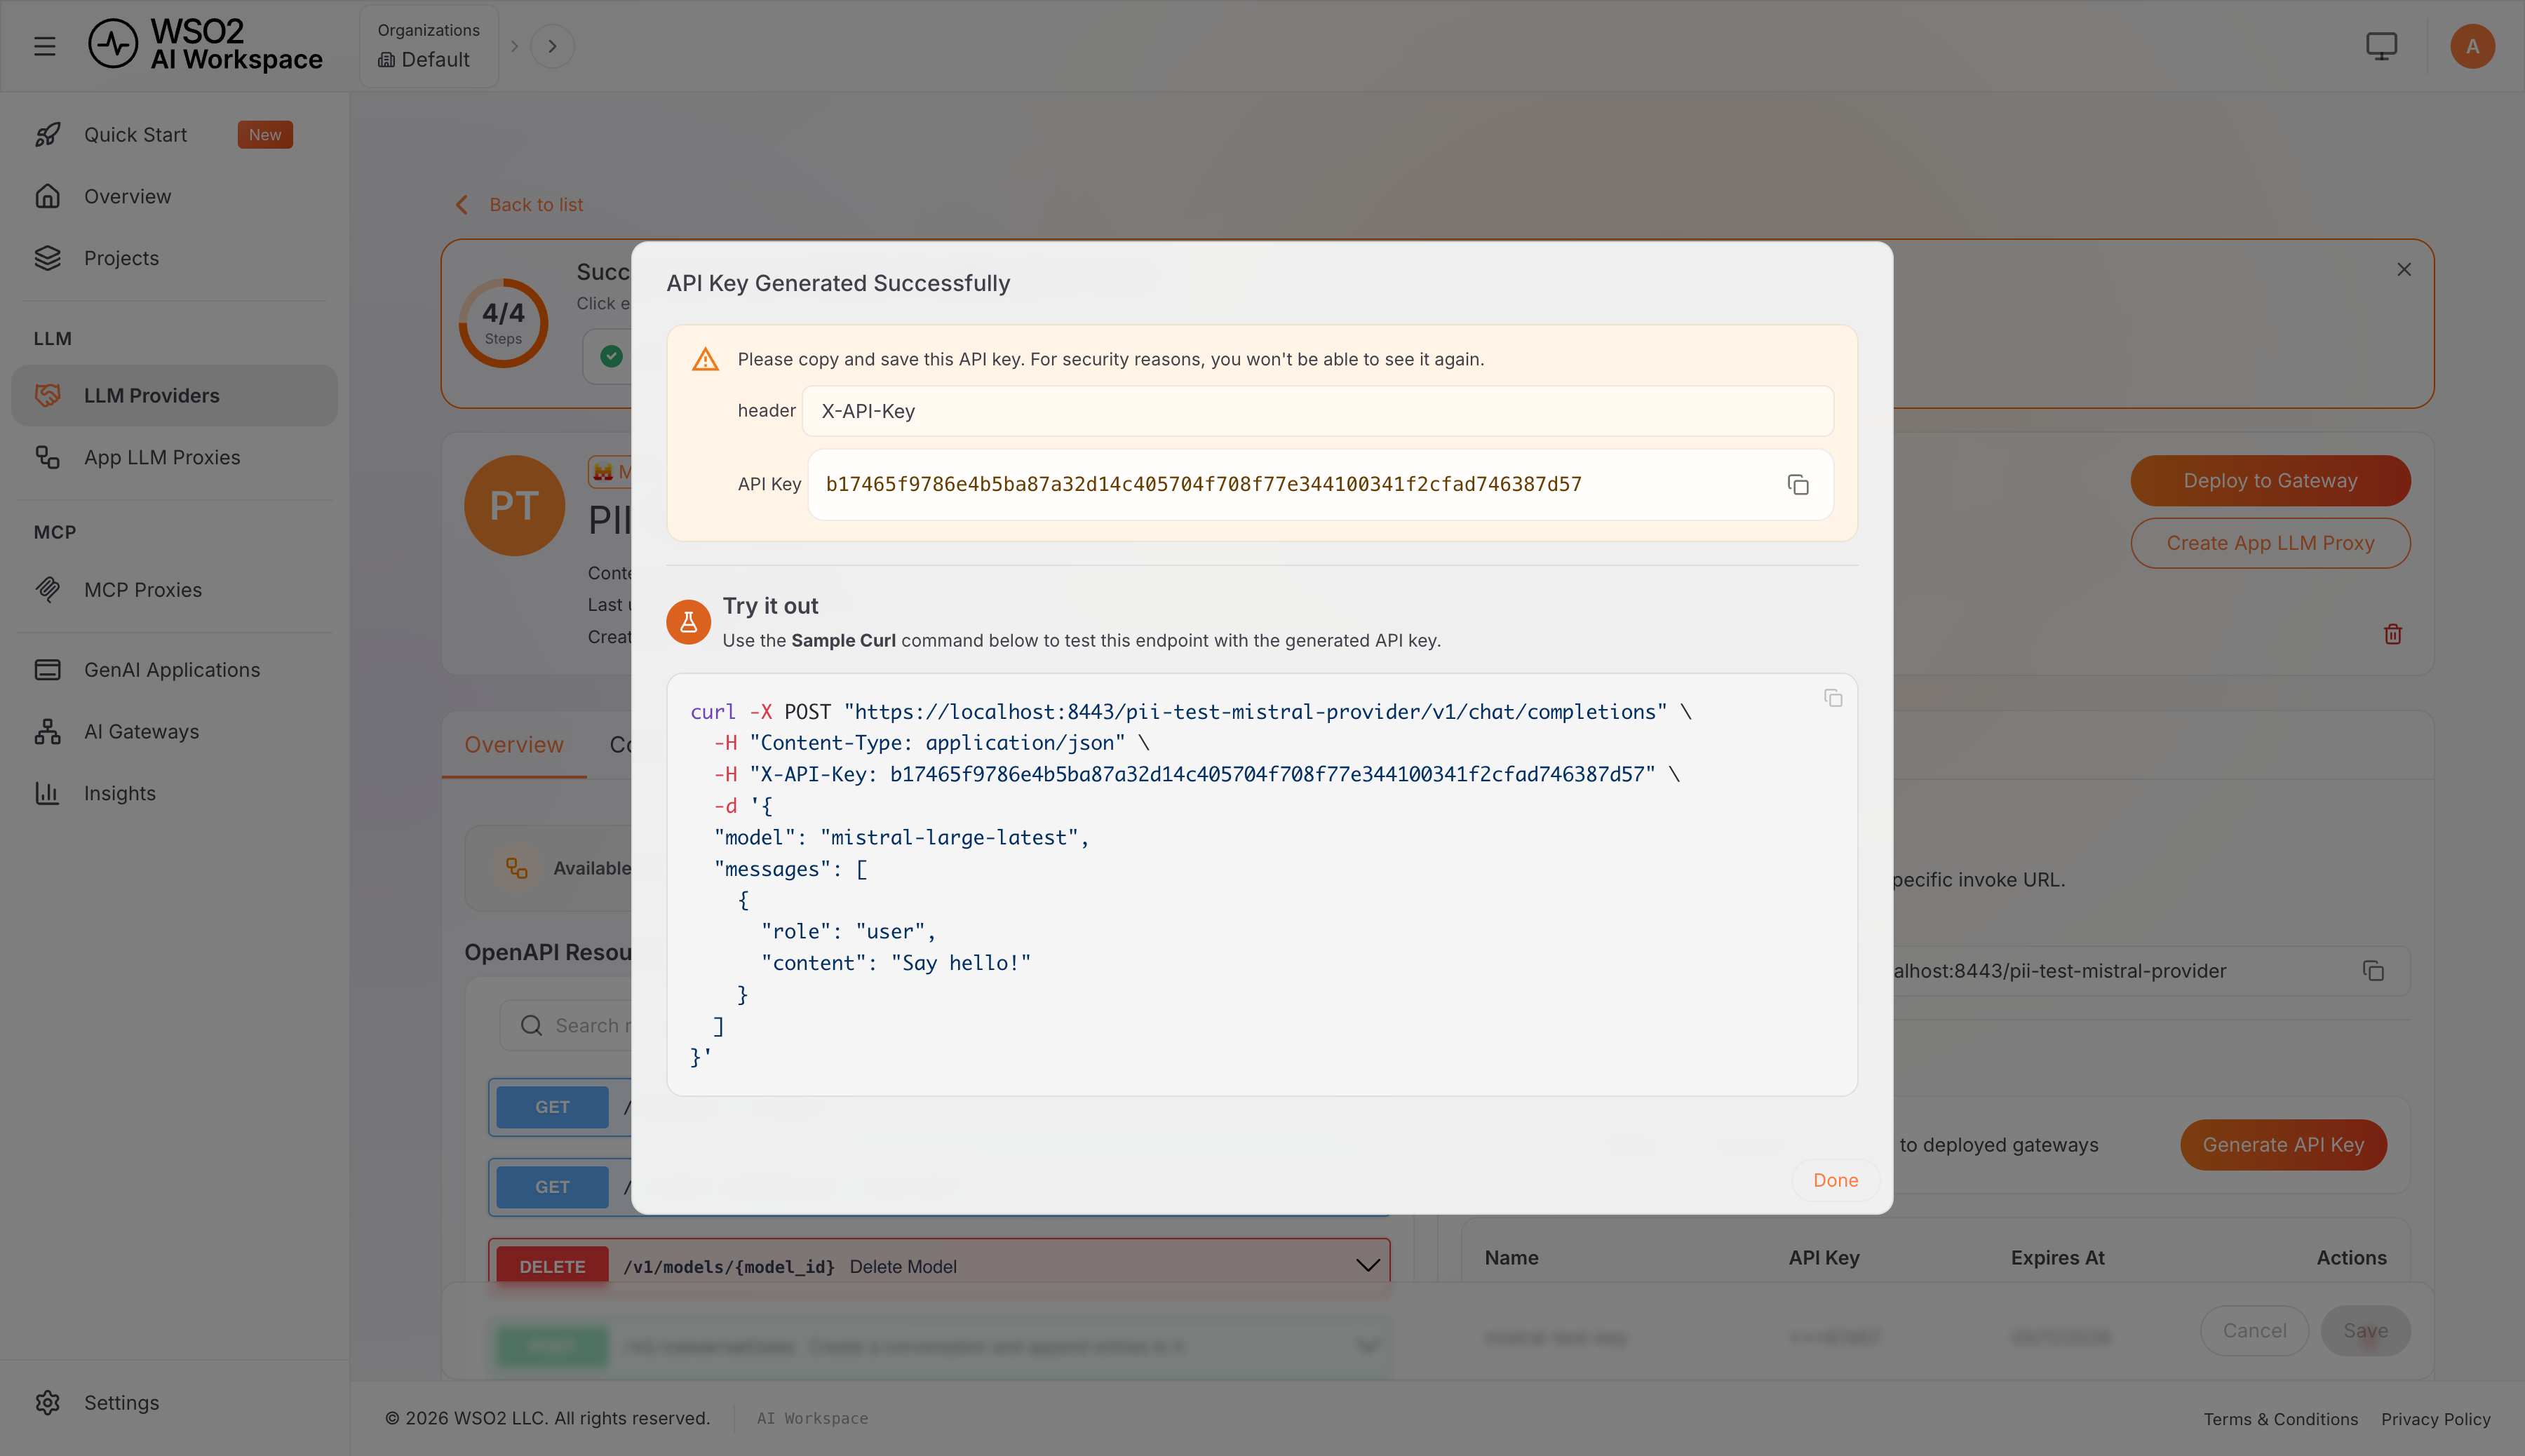
Task: Switch to the Overview tab
Action: coord(513,745)
